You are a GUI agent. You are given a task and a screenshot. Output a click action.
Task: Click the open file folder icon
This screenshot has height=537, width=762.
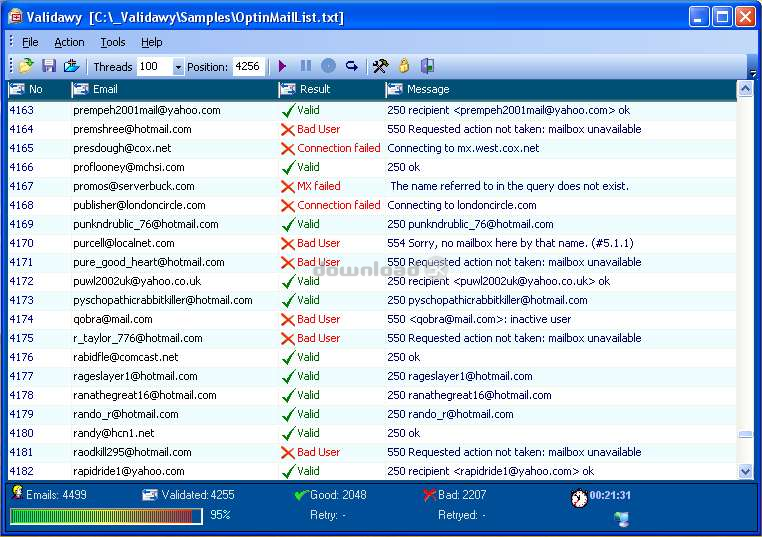(27, 67)
